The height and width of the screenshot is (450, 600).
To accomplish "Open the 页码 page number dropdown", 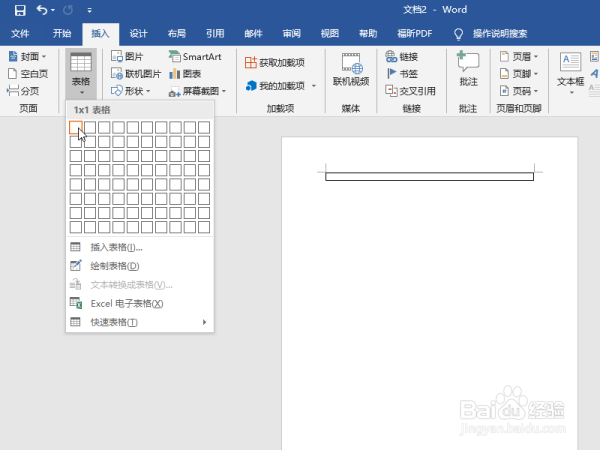I will (x=519, y=91).
